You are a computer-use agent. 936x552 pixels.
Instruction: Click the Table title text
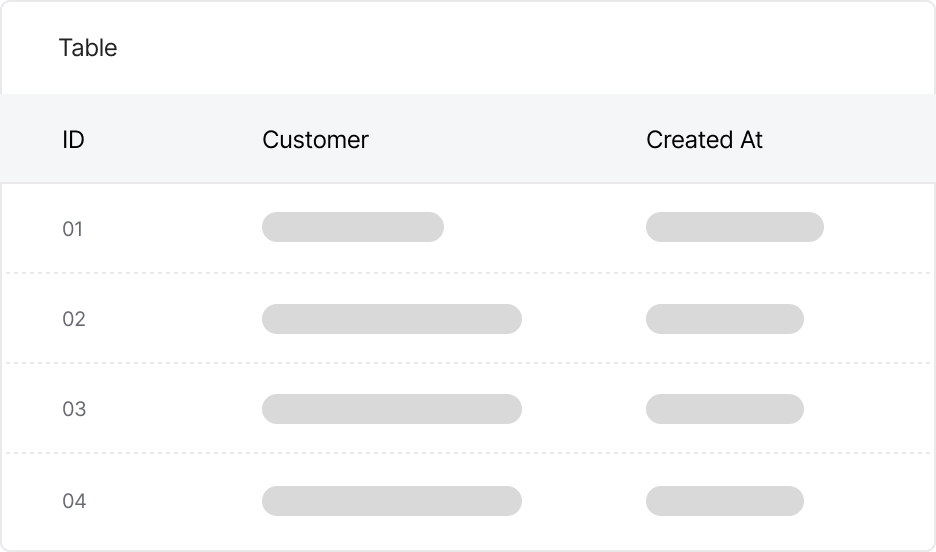tap(88, 48)
